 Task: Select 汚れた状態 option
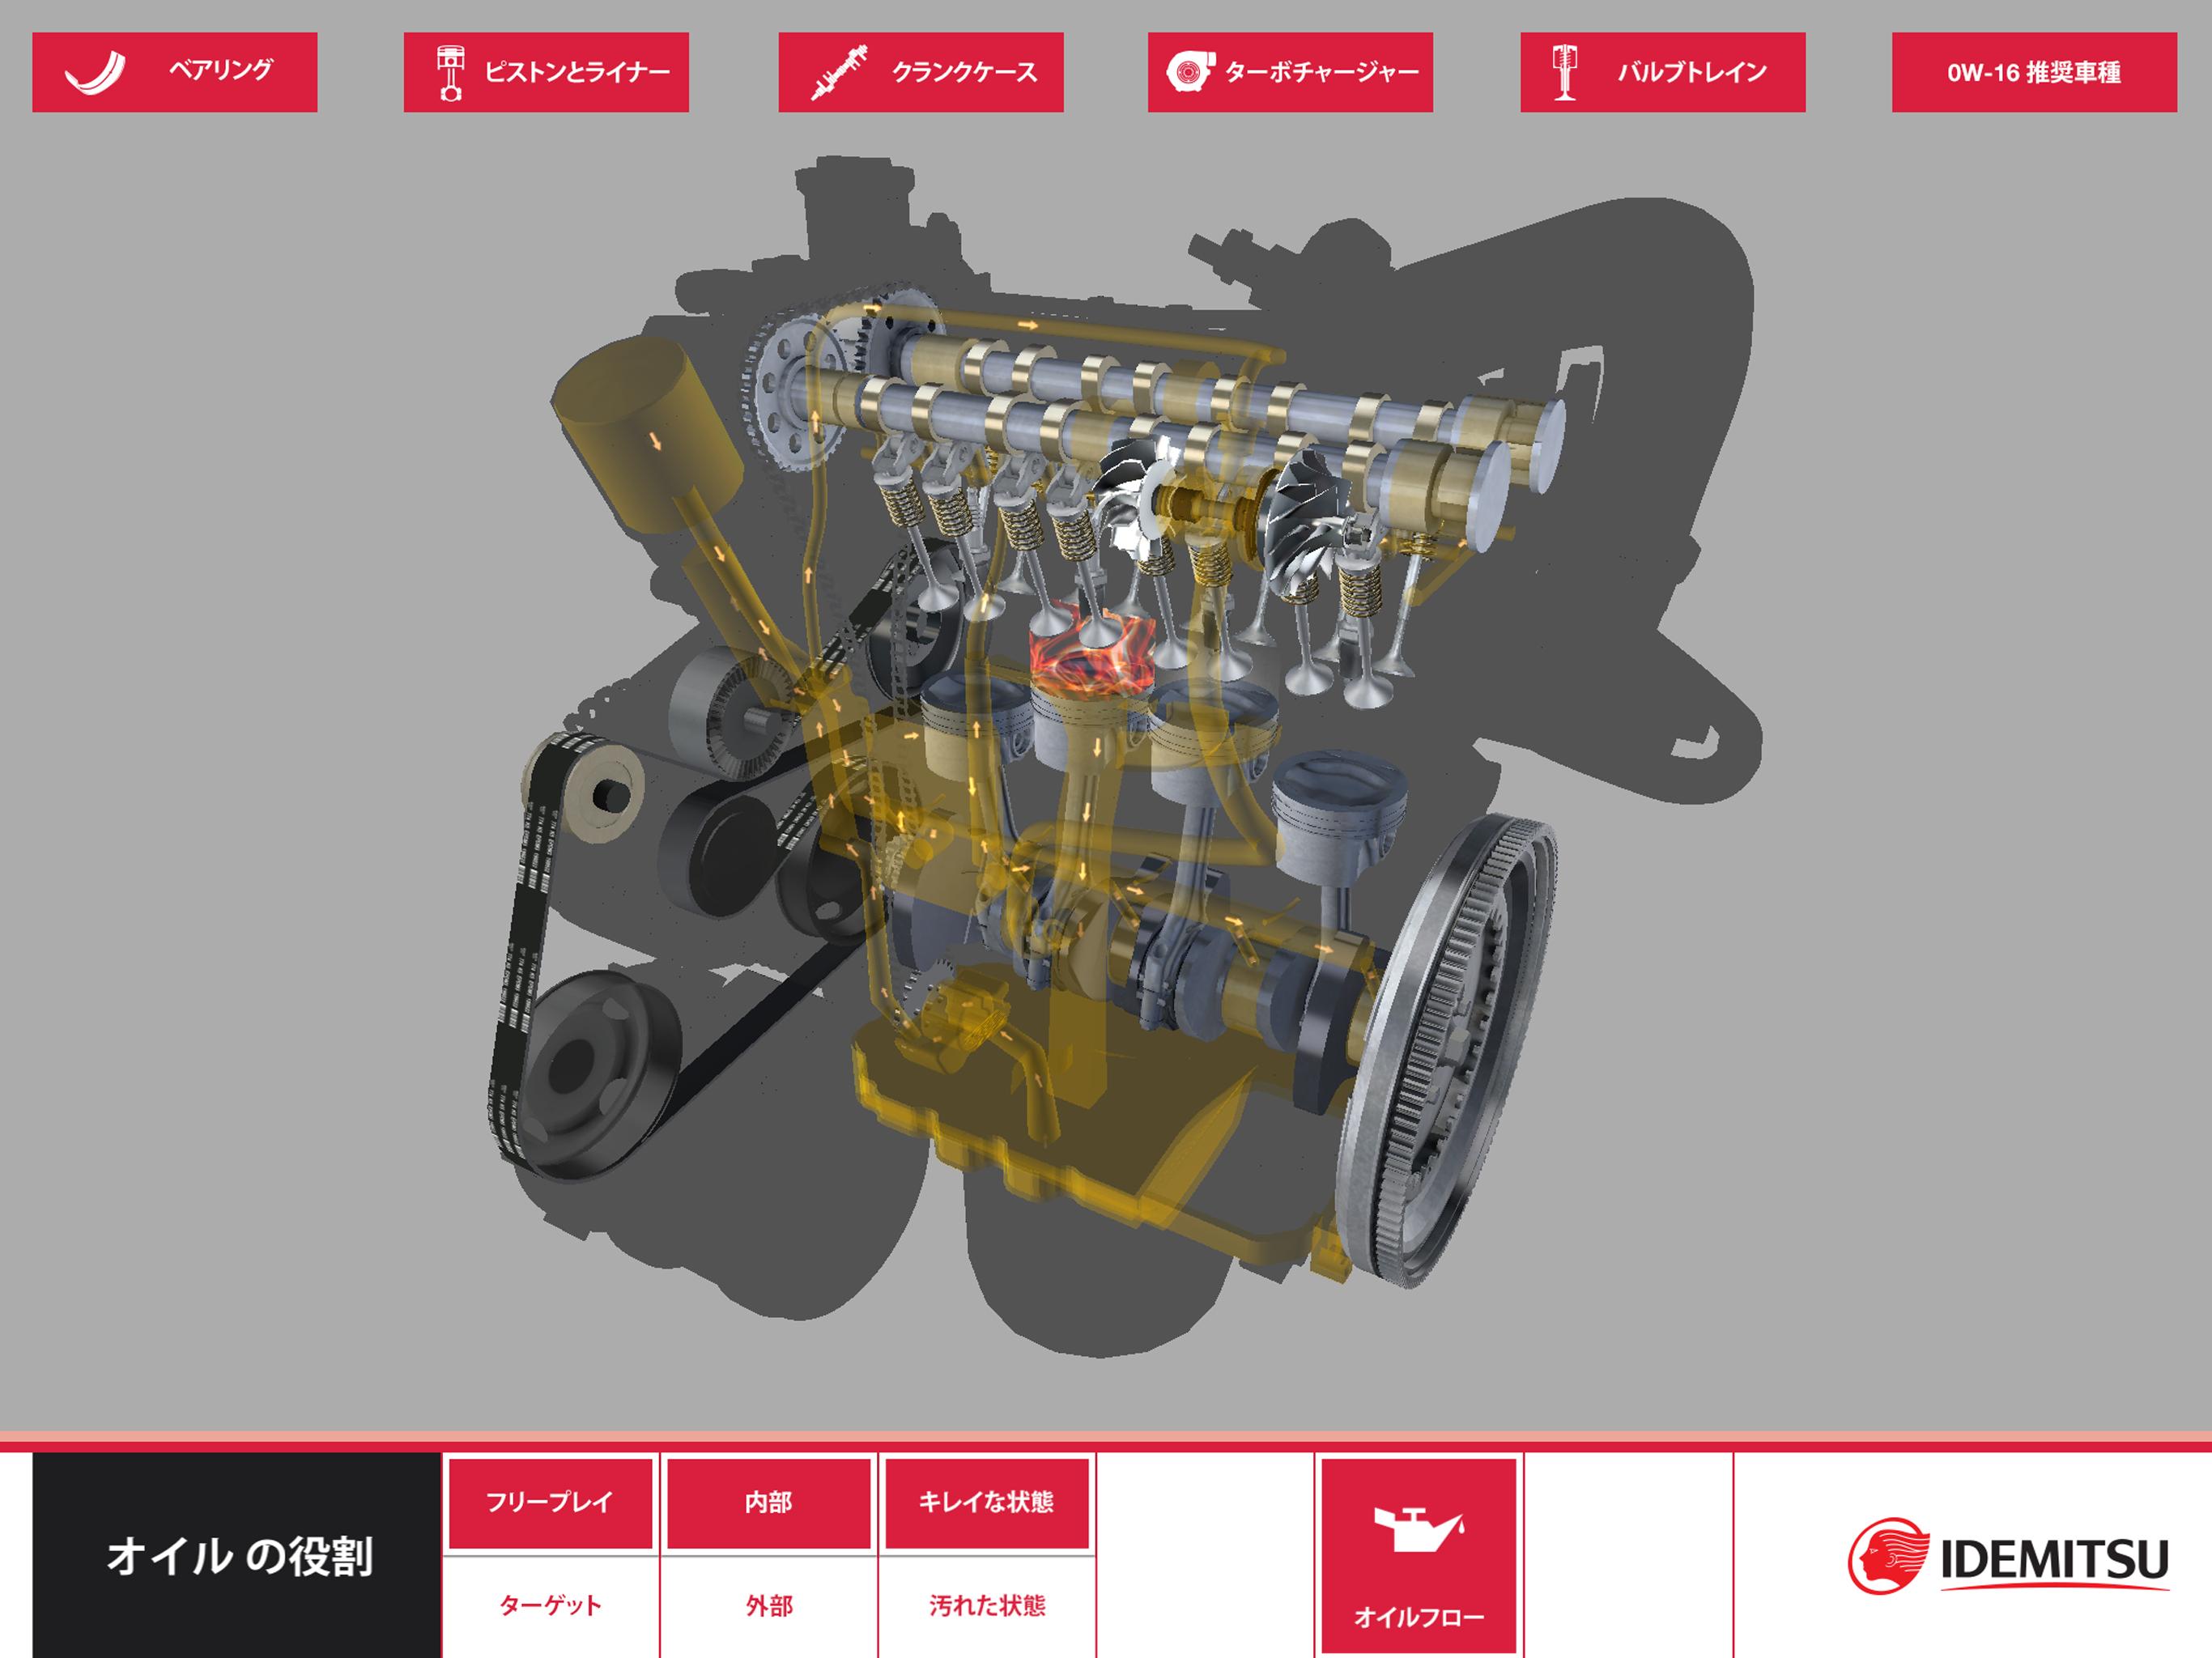coord(987,1606)
